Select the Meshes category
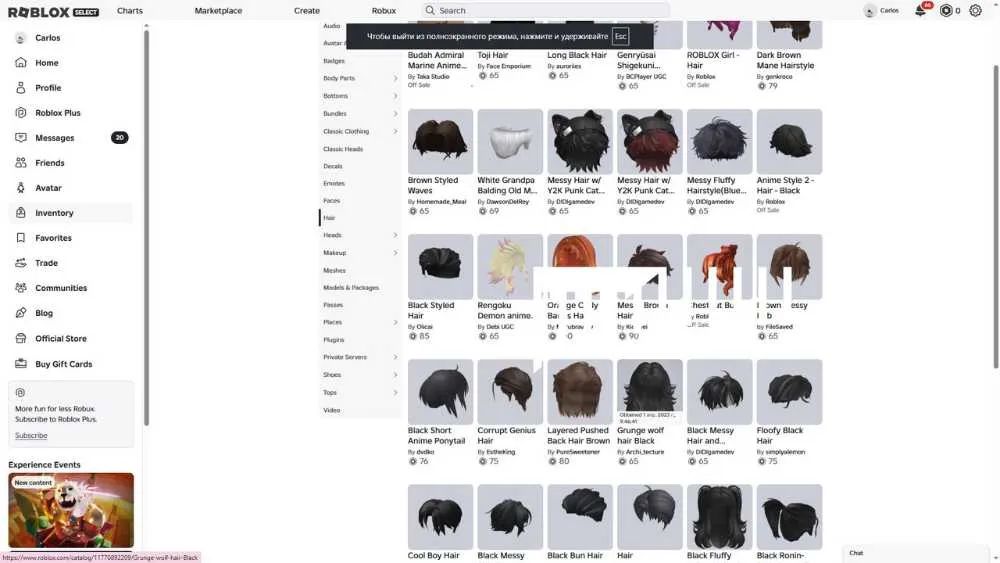 (334, 270)
